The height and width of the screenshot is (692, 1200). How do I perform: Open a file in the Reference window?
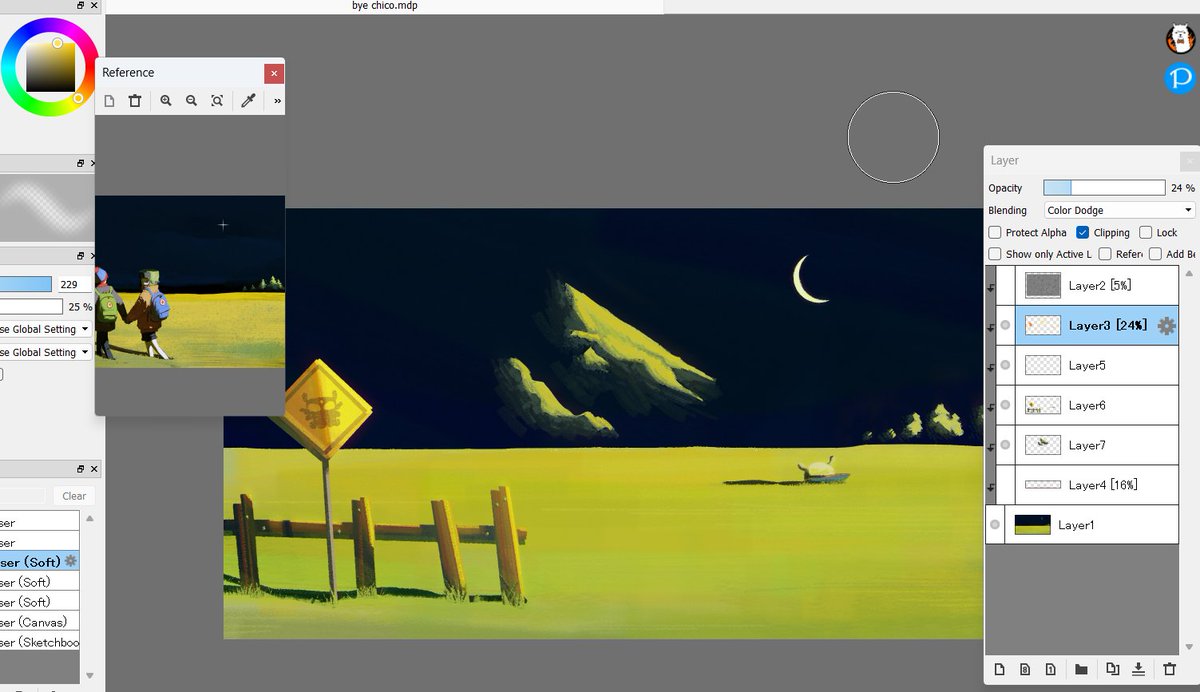pyautogui.click(x=109, y=101)
